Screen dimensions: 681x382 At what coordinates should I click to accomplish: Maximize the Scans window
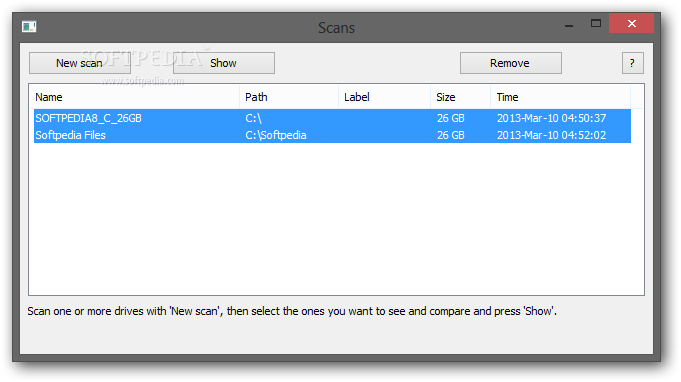[596, 23]
